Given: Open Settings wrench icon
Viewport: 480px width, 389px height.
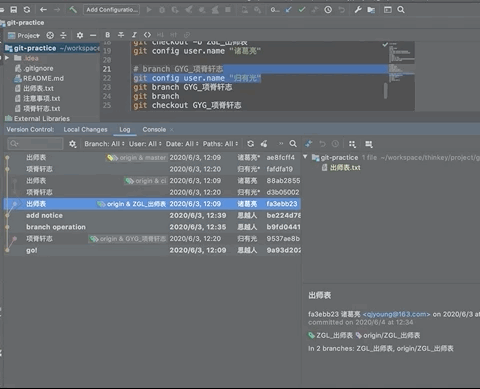Looking at the screenshot, I should pyautogui.click(x=358, y=10).
